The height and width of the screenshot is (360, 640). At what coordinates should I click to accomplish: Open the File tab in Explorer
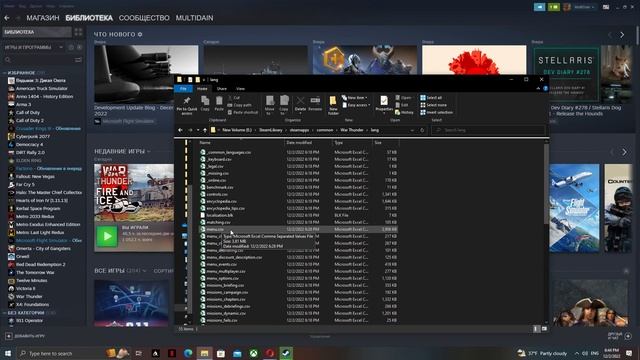tap(183, 89)
